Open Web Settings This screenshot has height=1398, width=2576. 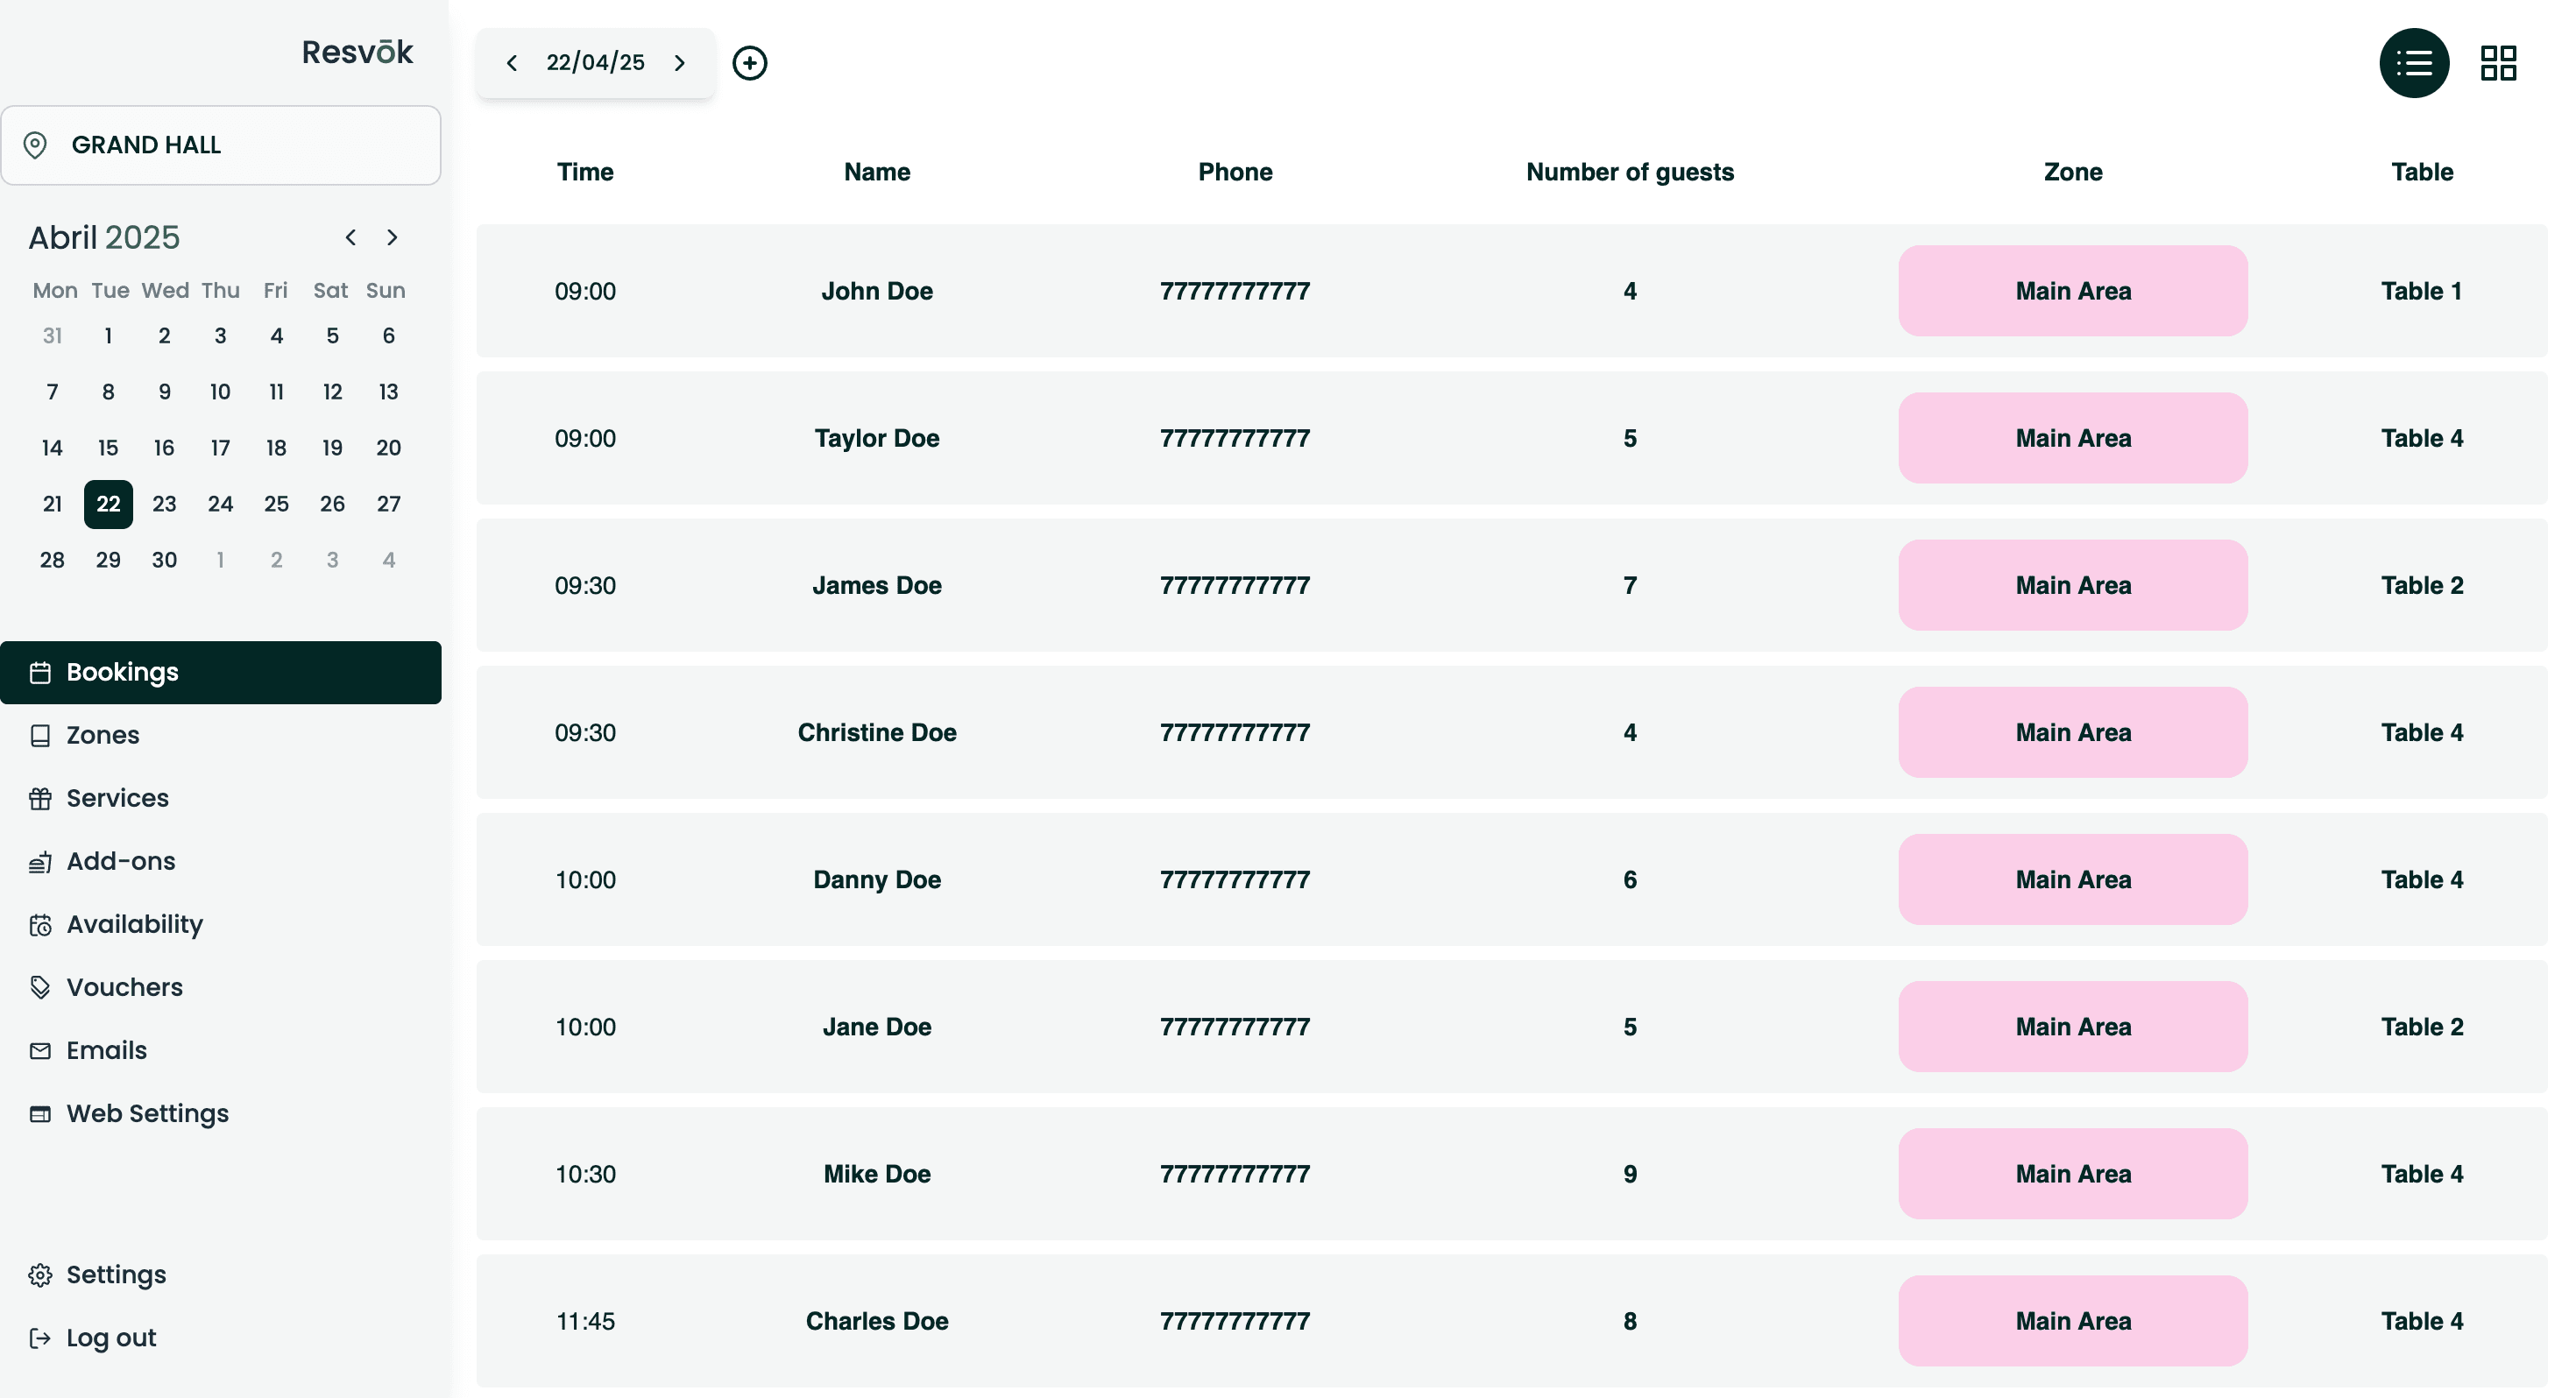pyautogui.click(x=147, y=1113)
